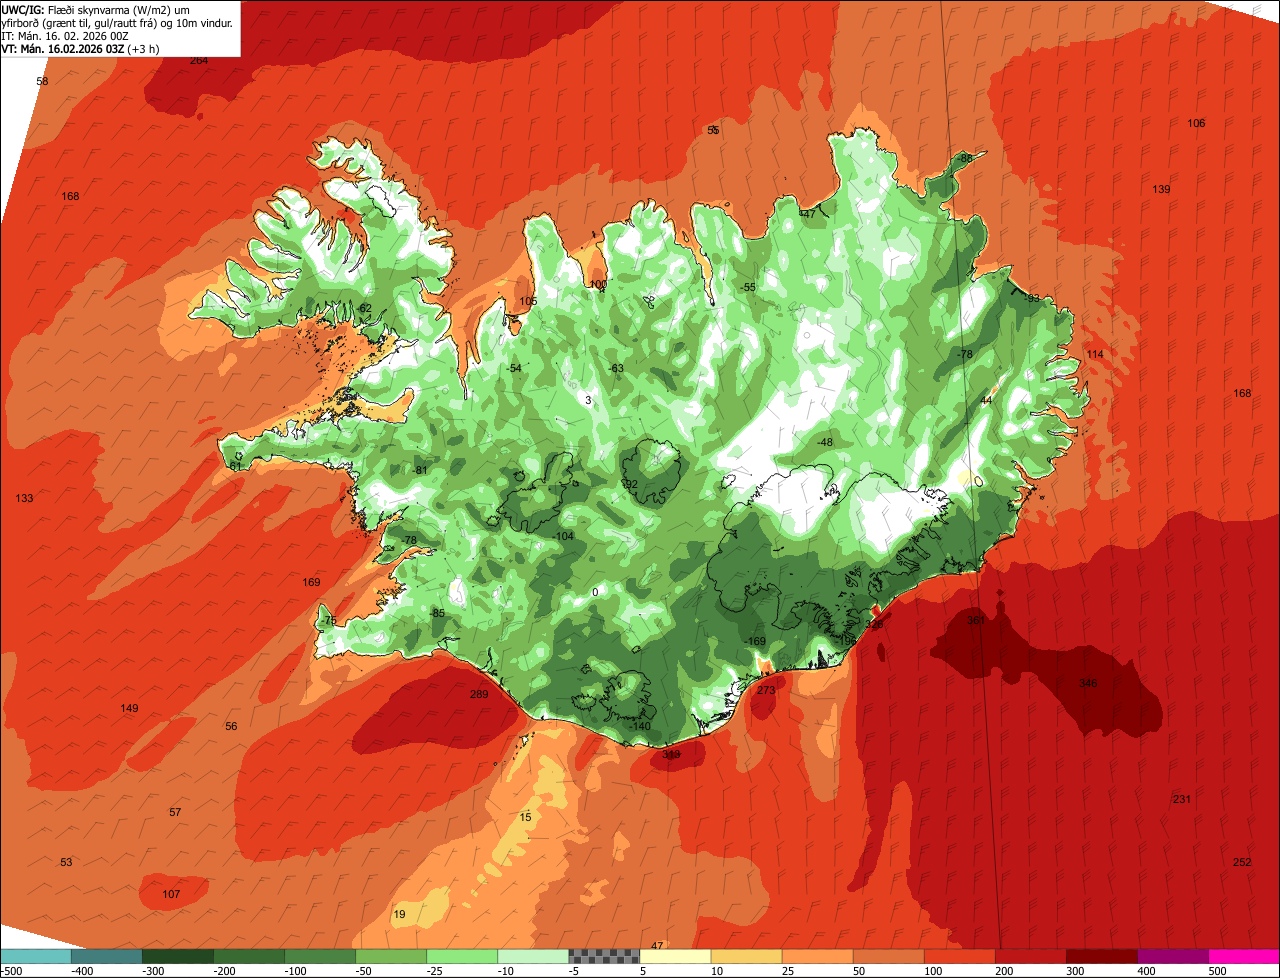Click the teal legend swatch from -400 to -300
The image size is (1280, 978).
[107, 956]
